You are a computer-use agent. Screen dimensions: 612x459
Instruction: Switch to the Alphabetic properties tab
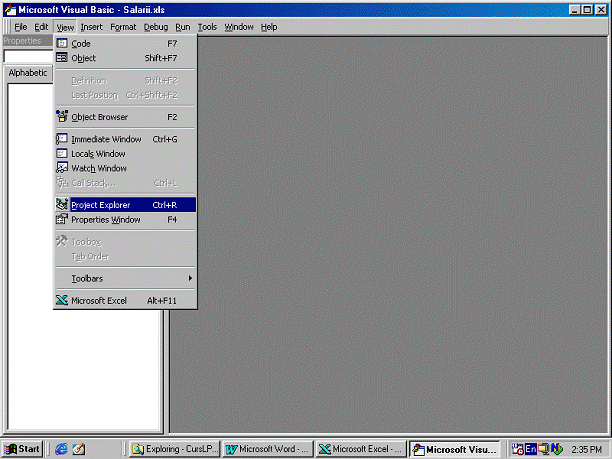coord(28,73)
